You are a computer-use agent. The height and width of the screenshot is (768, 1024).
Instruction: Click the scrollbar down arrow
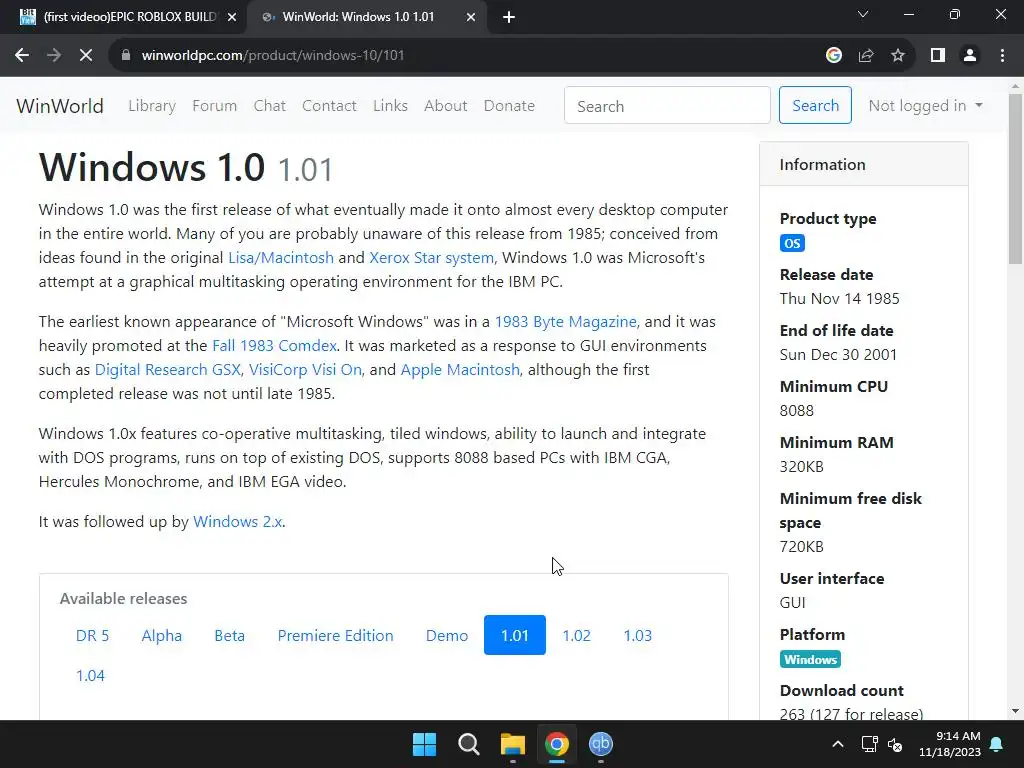click(x=1016, y=711)
